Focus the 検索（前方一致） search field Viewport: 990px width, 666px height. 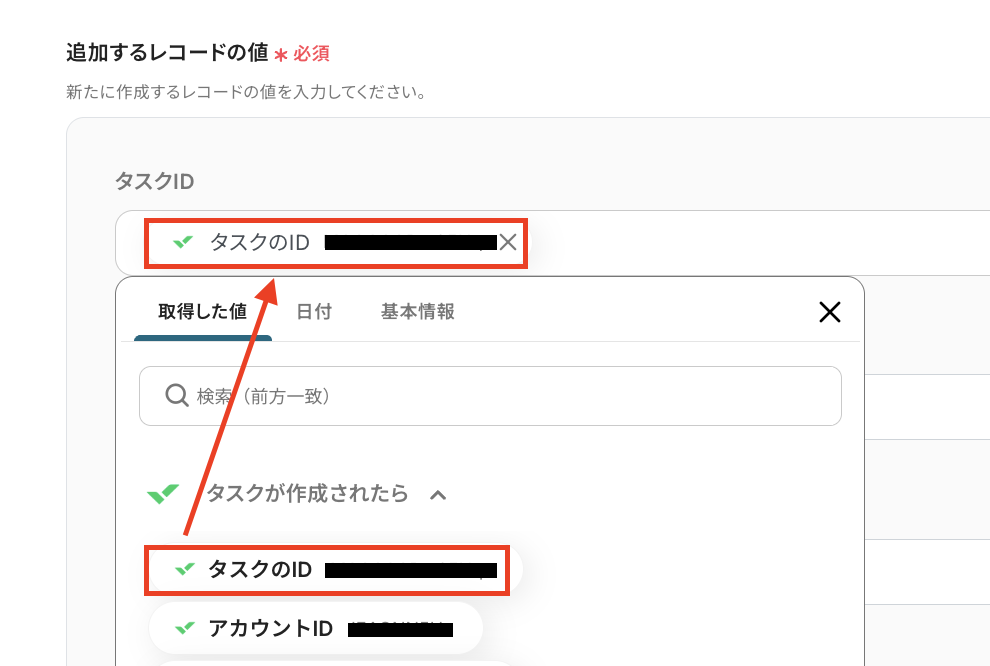point(500,396)
